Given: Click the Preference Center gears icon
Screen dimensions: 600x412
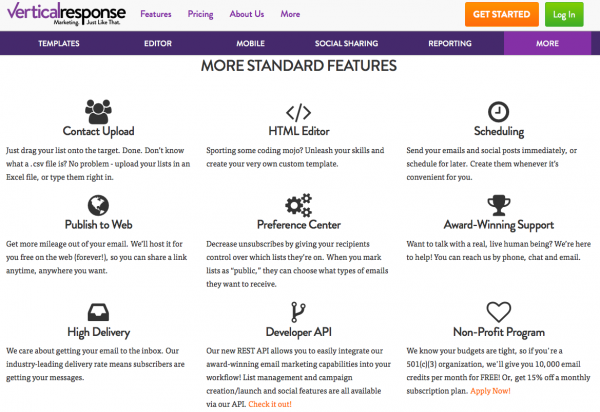Looking at the screenshot, I should pyautogui.click(x=298, y=206).
